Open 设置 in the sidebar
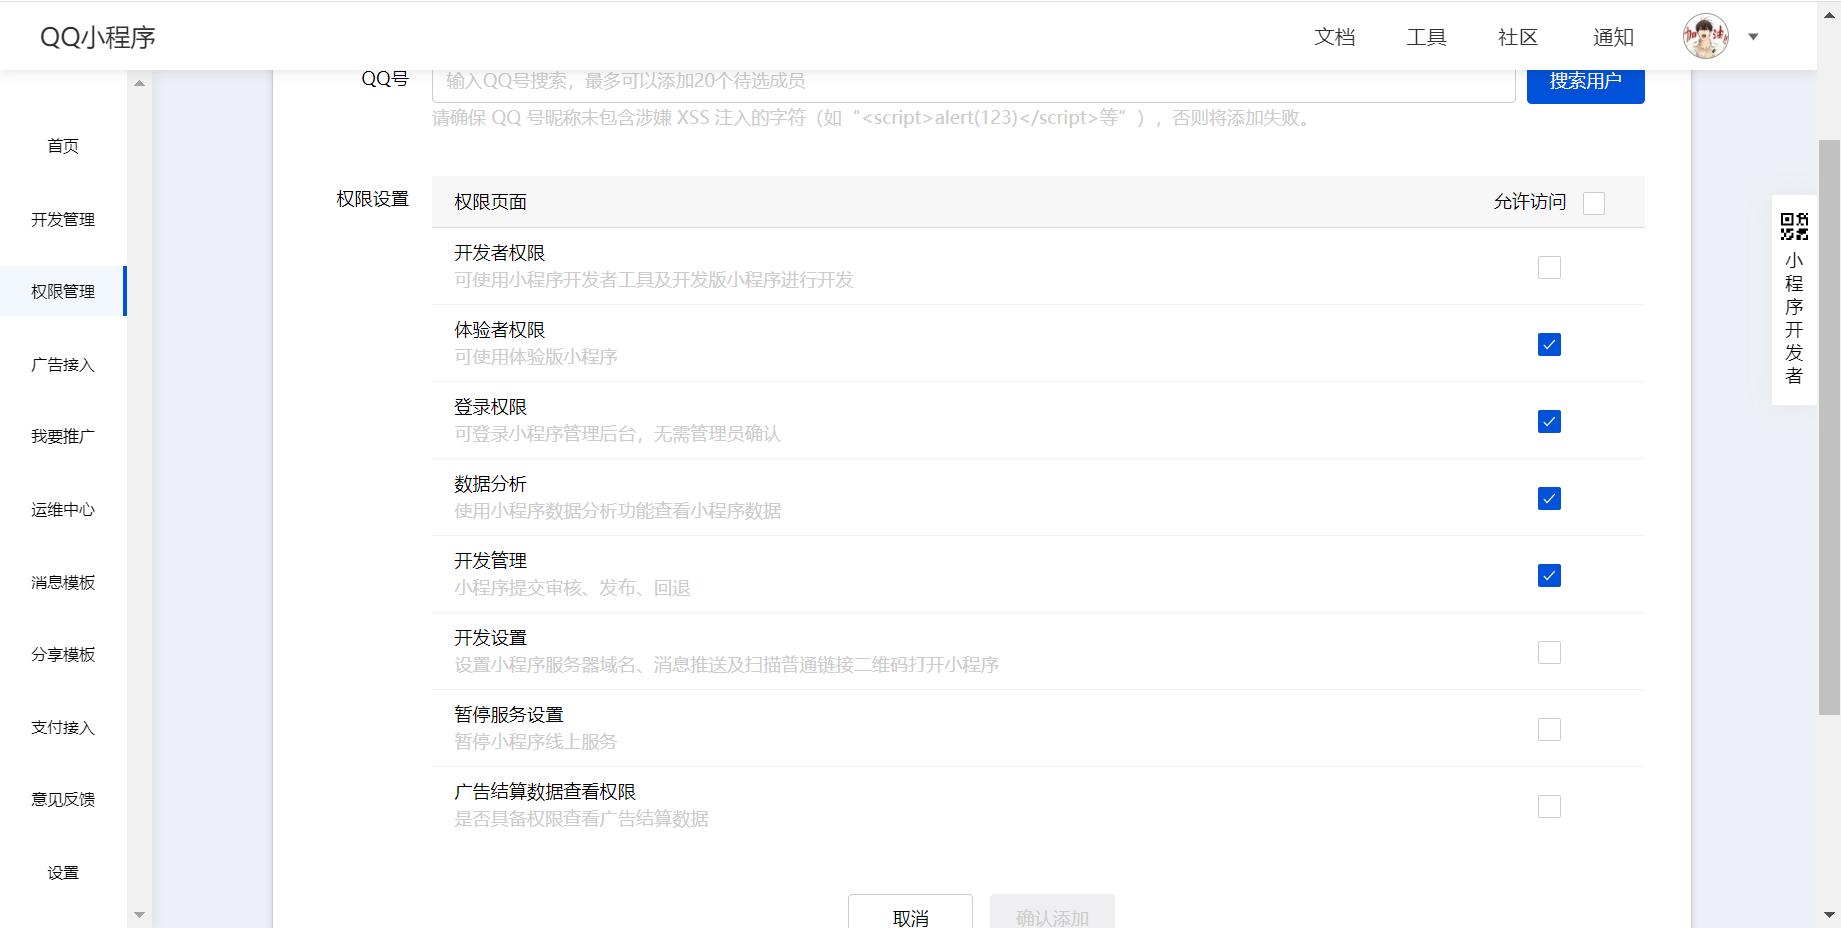 pos(63,872)
